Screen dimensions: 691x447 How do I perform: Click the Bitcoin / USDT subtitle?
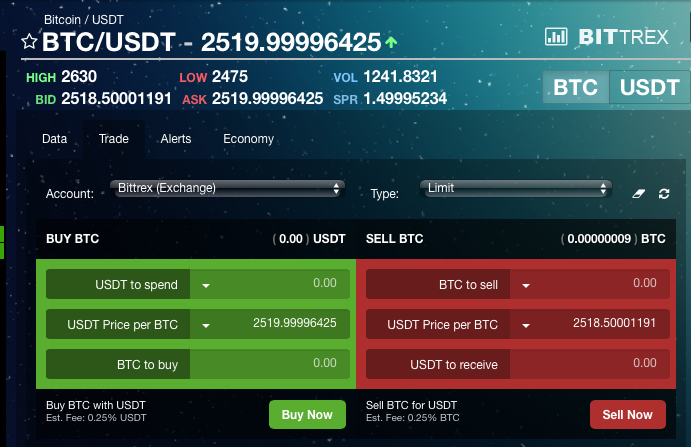point(84,20)
